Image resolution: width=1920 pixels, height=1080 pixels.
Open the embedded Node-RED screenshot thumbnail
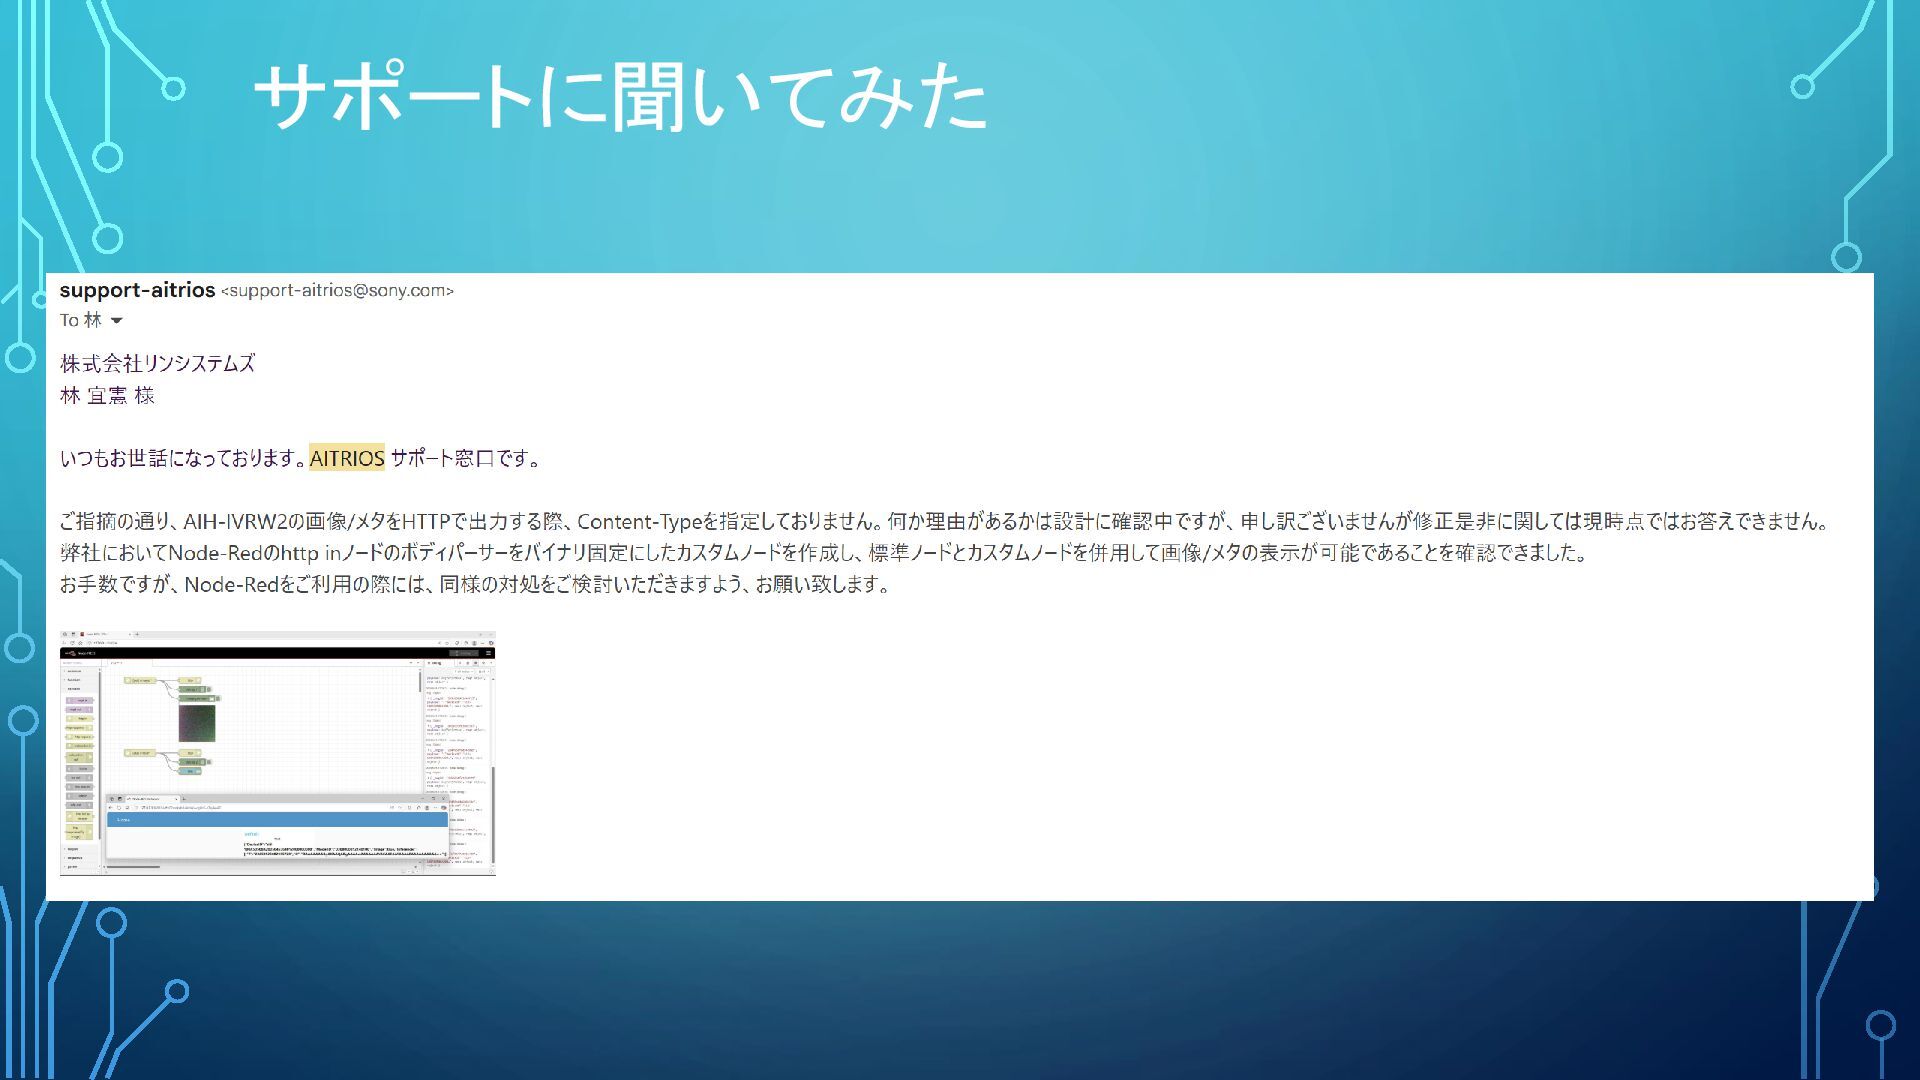(278, 753)
